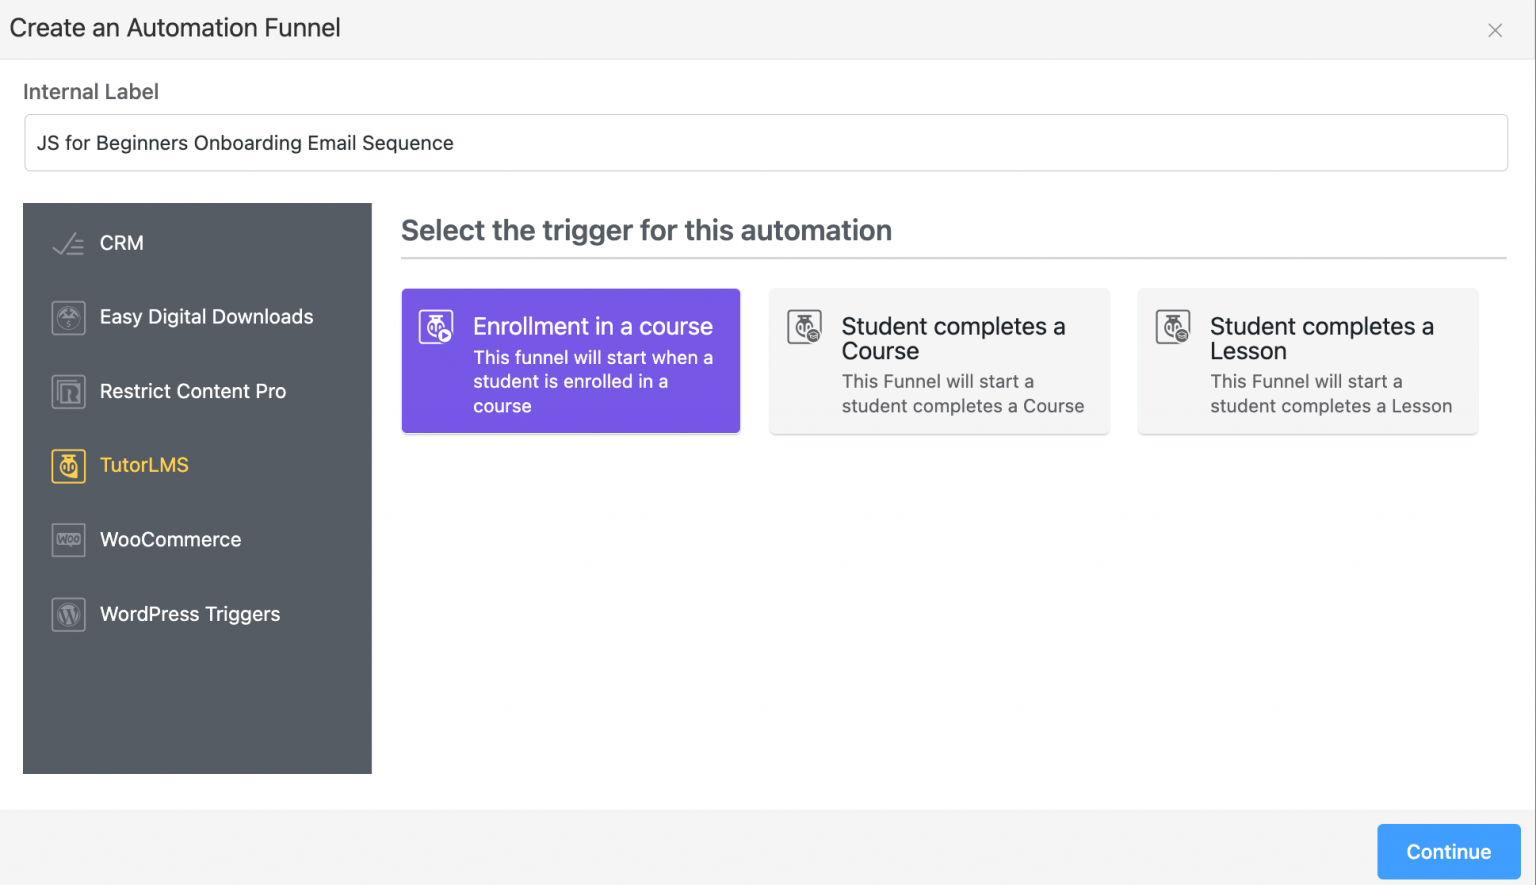
Task: Select the Student completes a Course trigger
Action: [939, 361]
